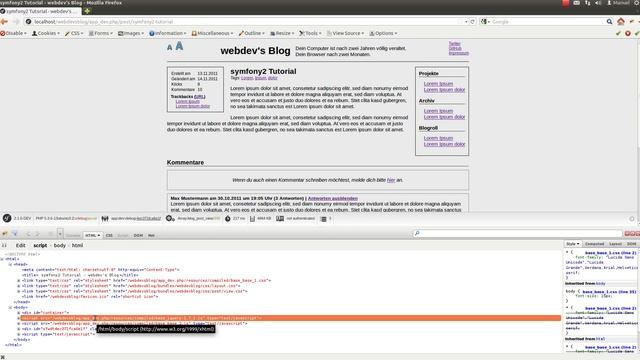Open the Options dropdown menu
The width and height of the screenshot is (640, 360).
click(383, 33)
